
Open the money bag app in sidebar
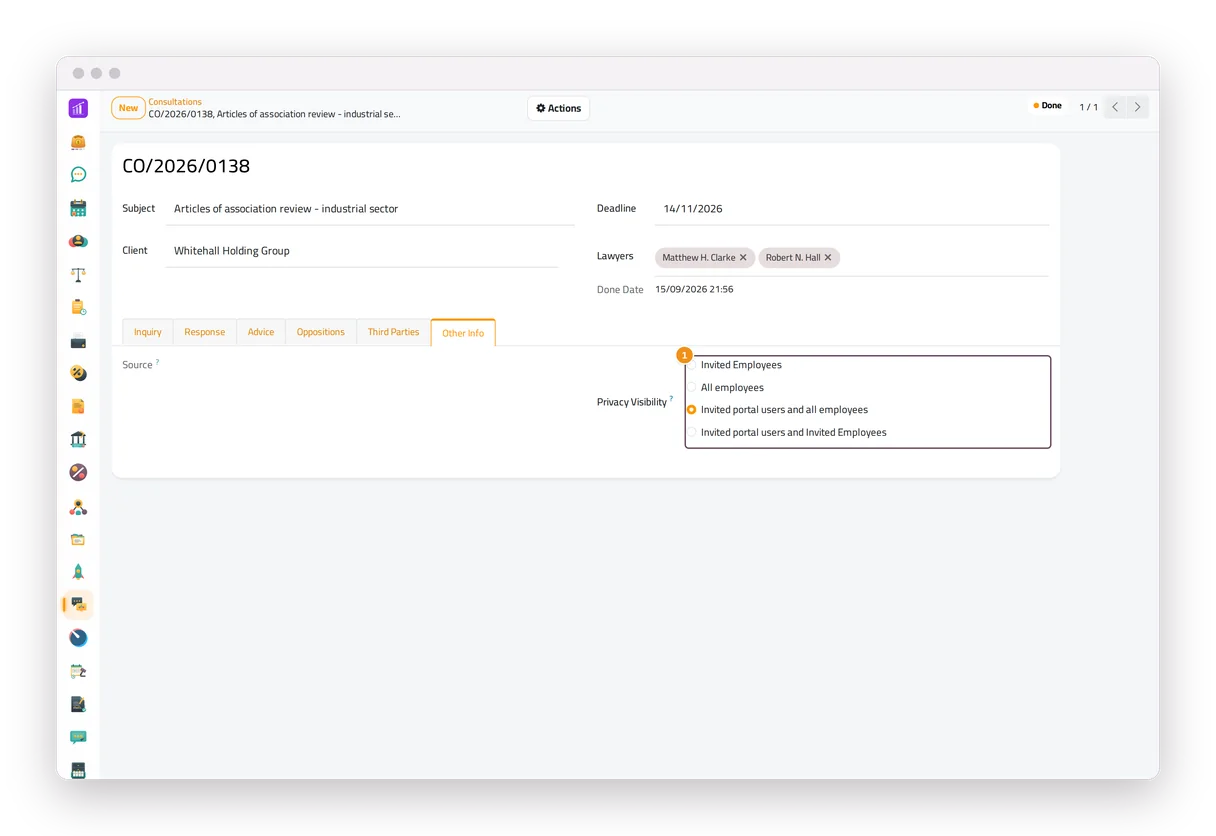[x=78, y=142]
